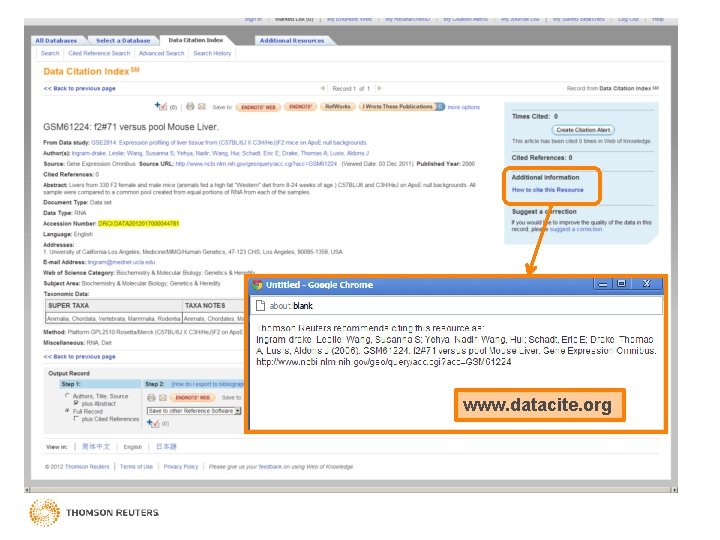Open Cited Reference Search sub-tab

point(99,53)
